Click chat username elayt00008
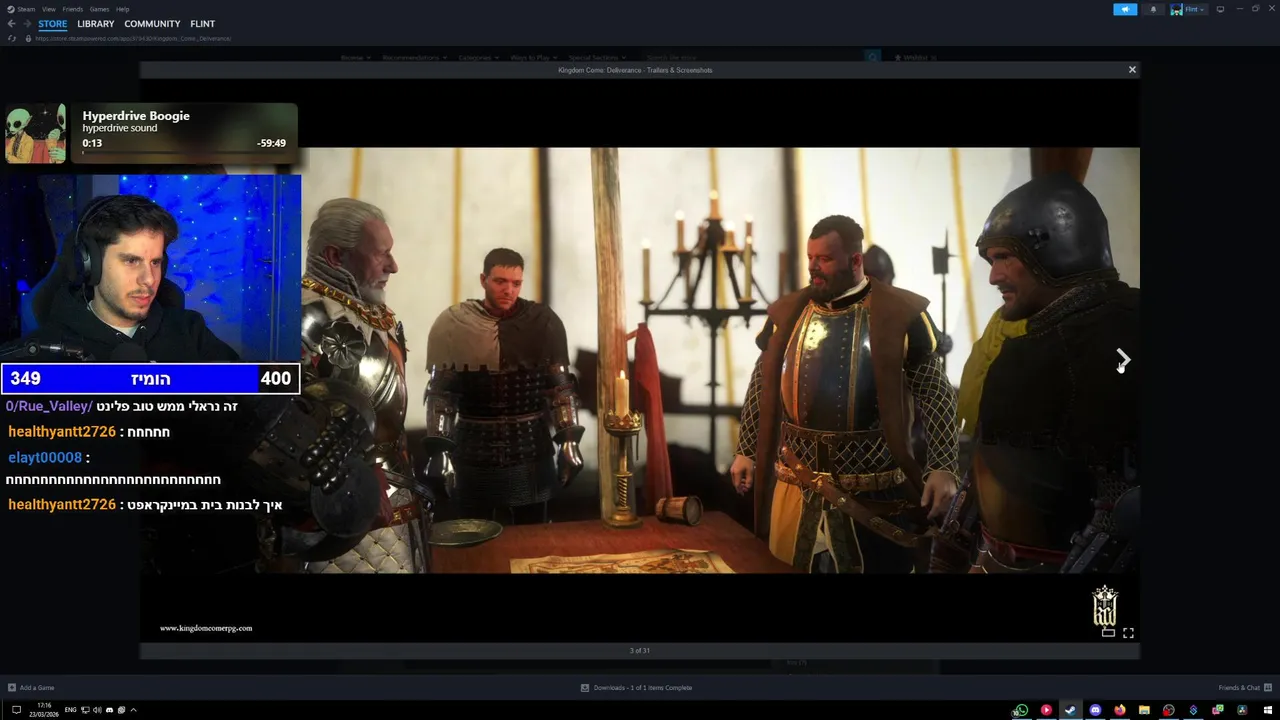Viewport: 1280px width, 720px height. click(x=45, y=457)
